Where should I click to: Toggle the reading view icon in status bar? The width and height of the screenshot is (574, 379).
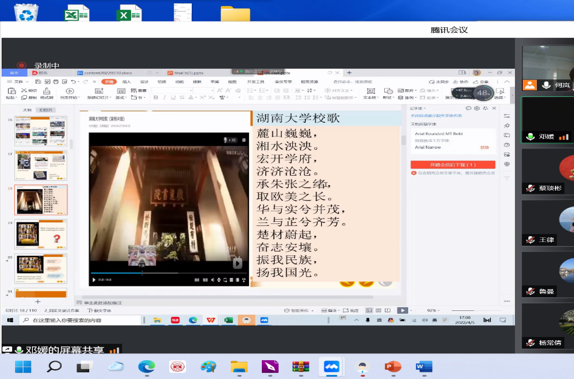point(388,310)
